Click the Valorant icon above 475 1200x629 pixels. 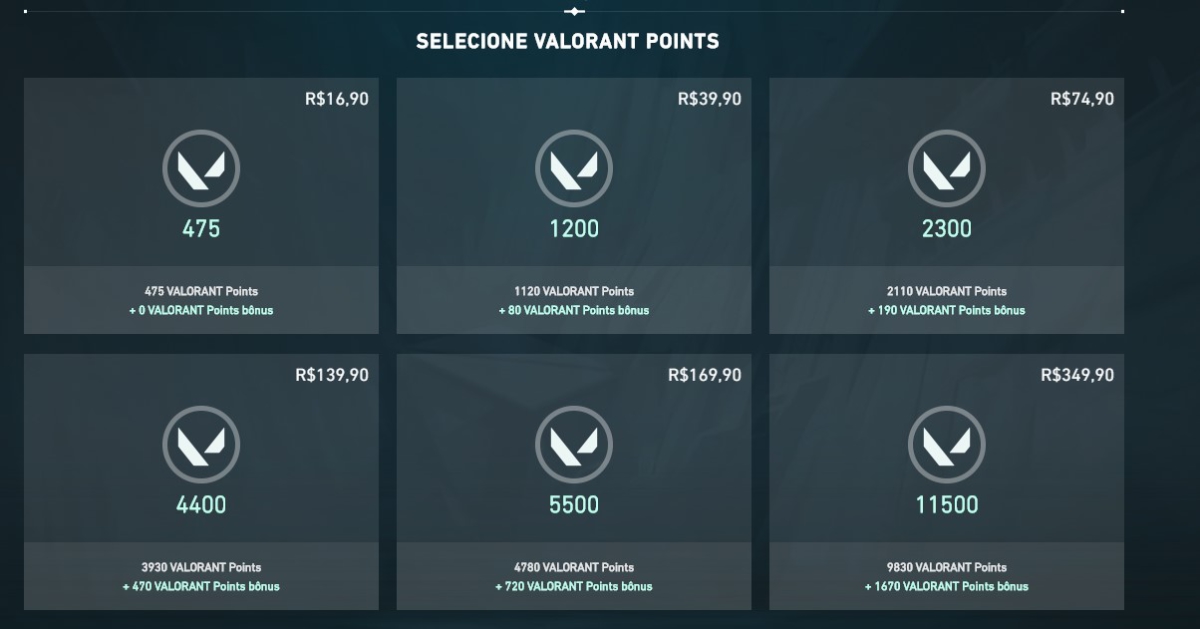pyautogui.click(x=201, y=168)
